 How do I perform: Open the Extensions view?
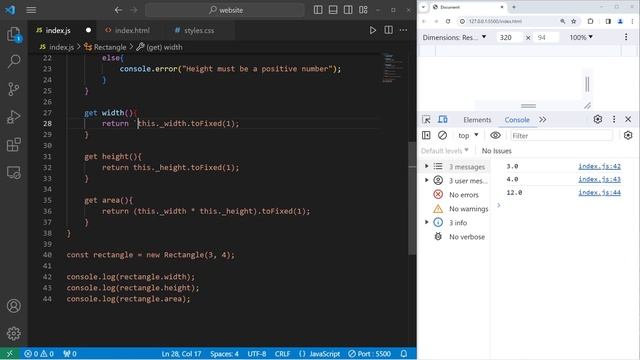[13, 144]
